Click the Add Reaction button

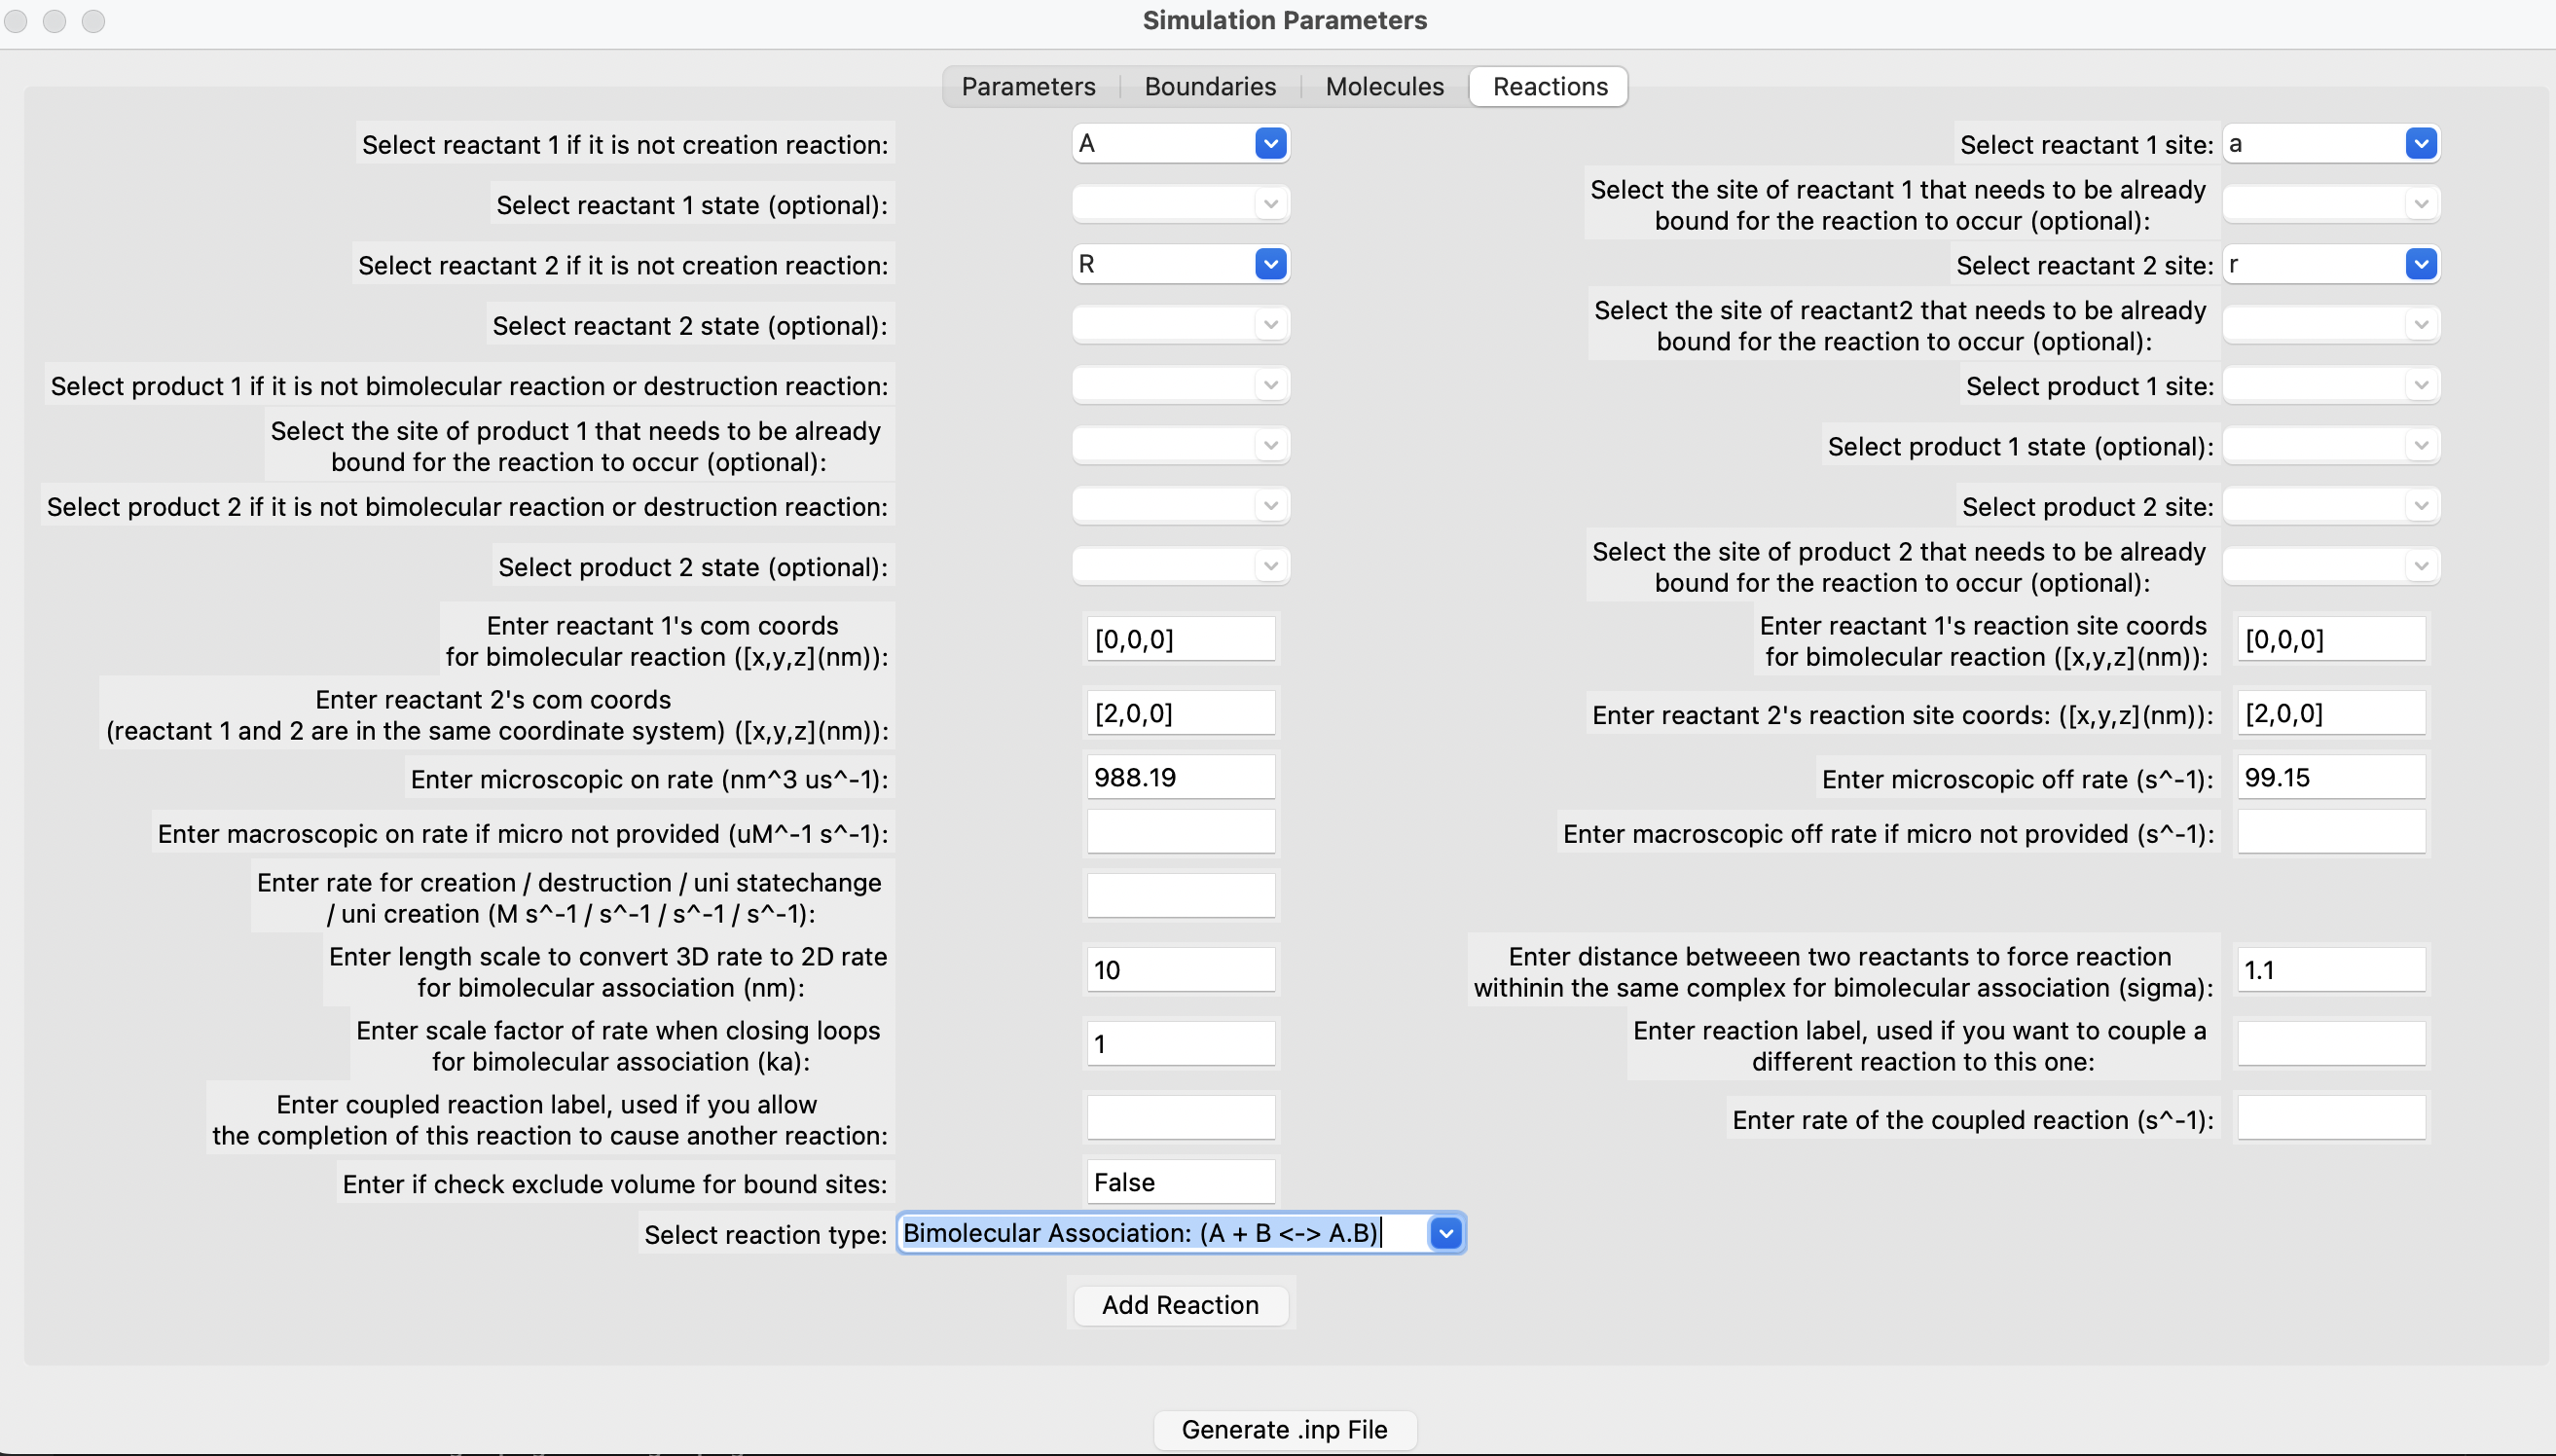pos(1180,1305)
